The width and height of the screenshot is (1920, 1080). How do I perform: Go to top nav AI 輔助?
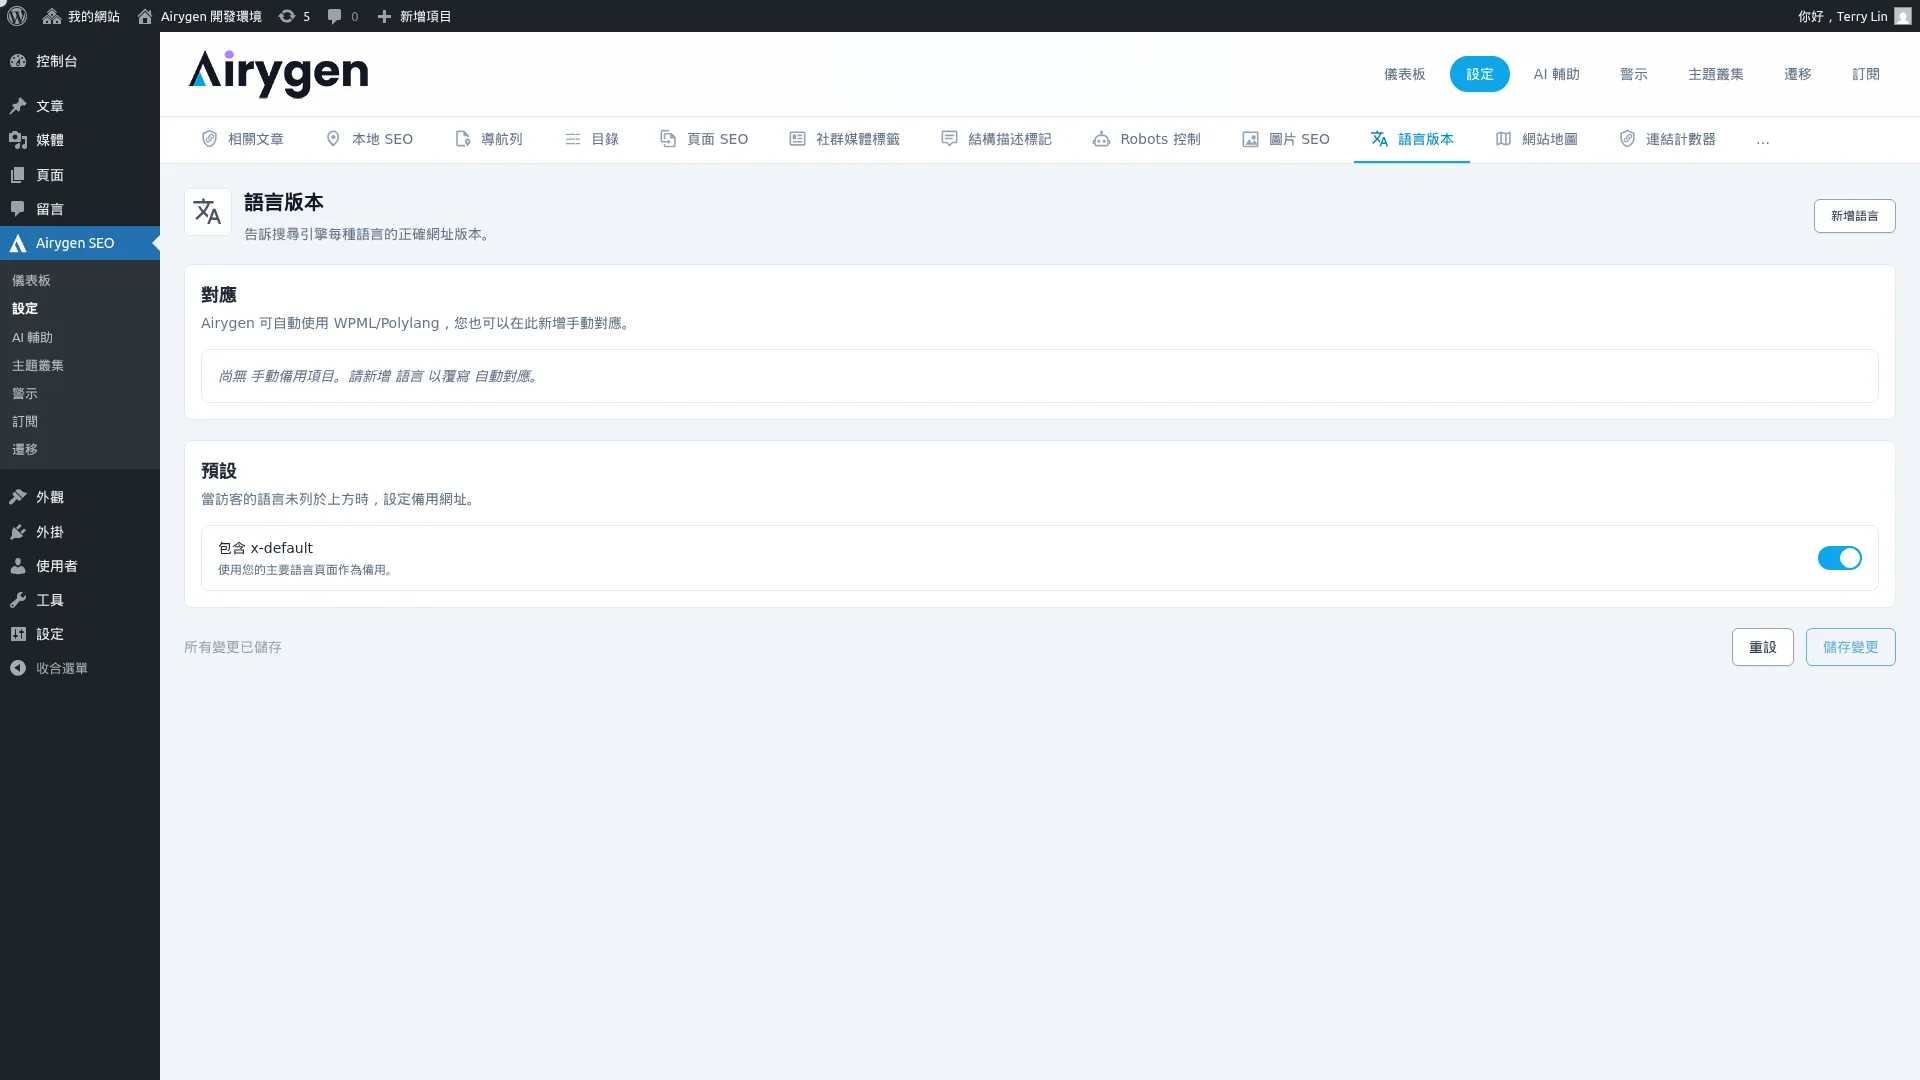pos(1557,74)
